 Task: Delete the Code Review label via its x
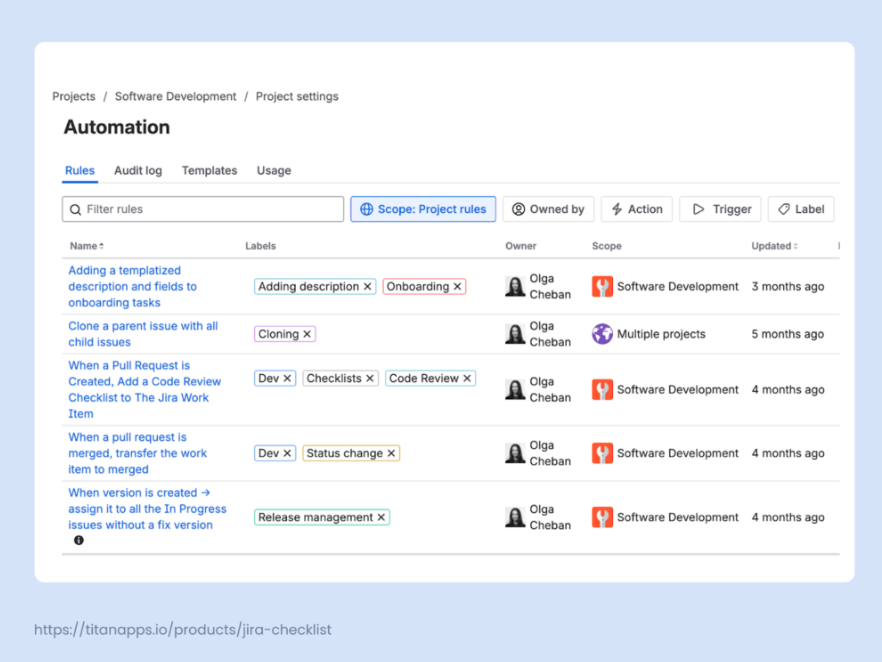[x=467, y=379]
